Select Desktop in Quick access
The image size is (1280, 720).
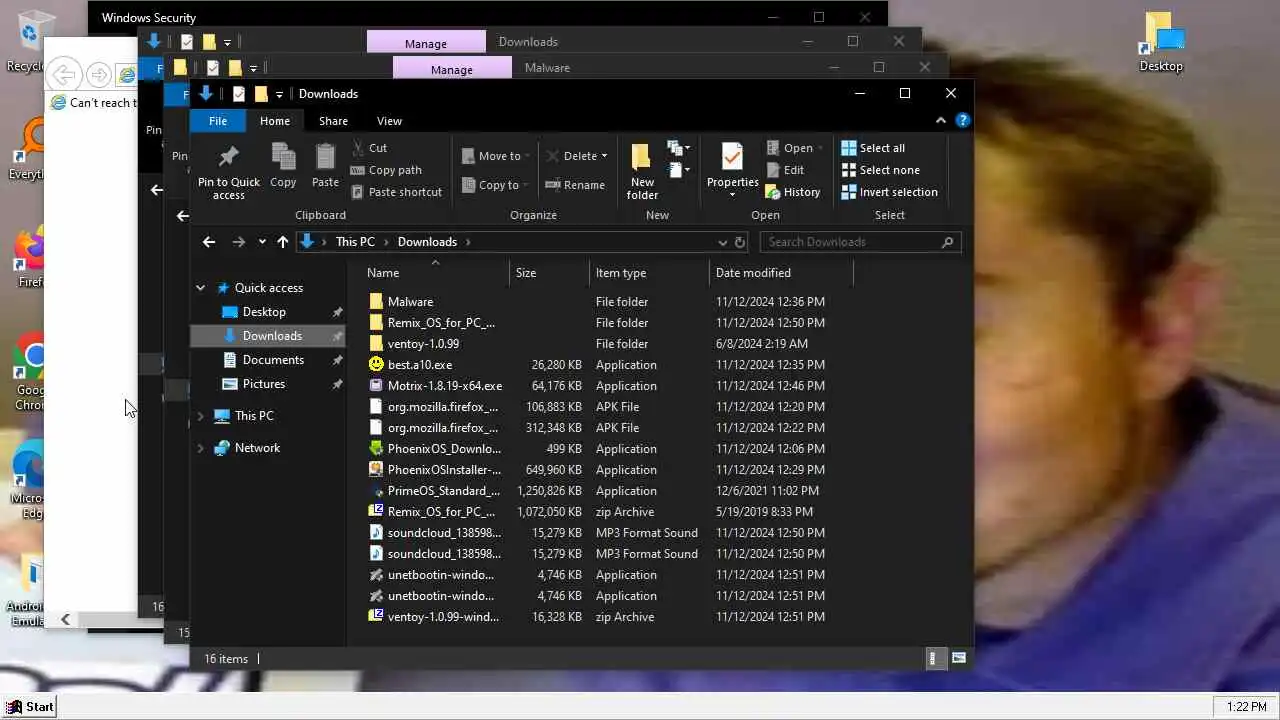(x=264, y=312)
